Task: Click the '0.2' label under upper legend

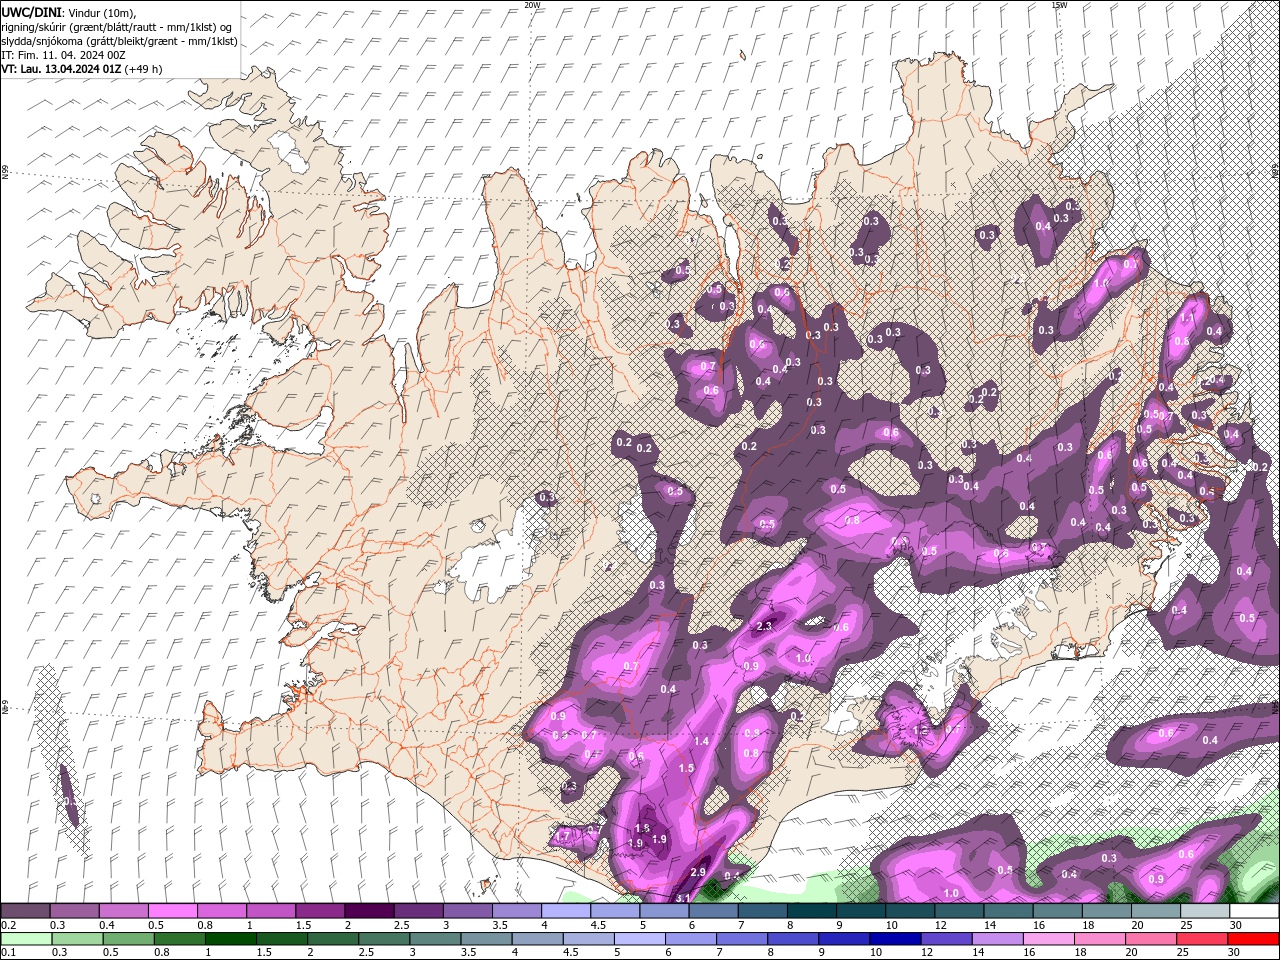Action: click(x=8, y=925)
